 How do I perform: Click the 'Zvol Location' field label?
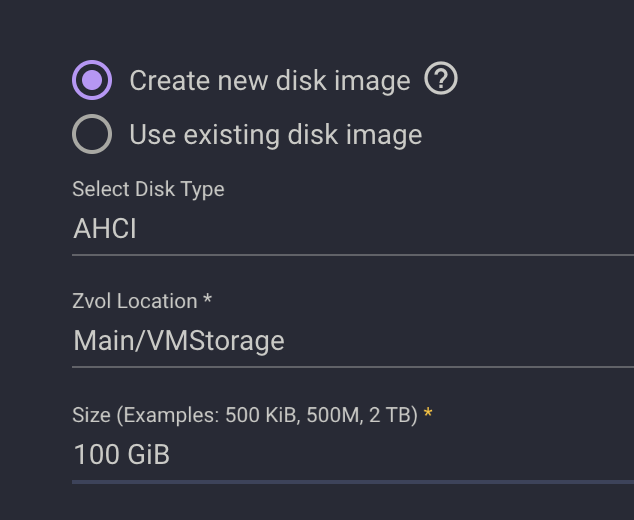click(x=135, y=301)
